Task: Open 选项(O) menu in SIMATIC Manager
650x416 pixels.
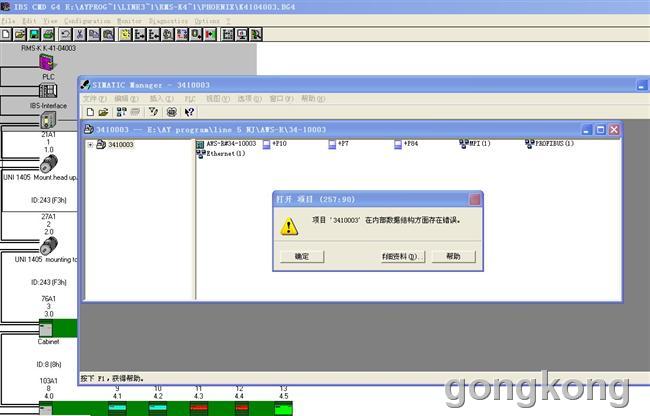Action: (250, 99)
